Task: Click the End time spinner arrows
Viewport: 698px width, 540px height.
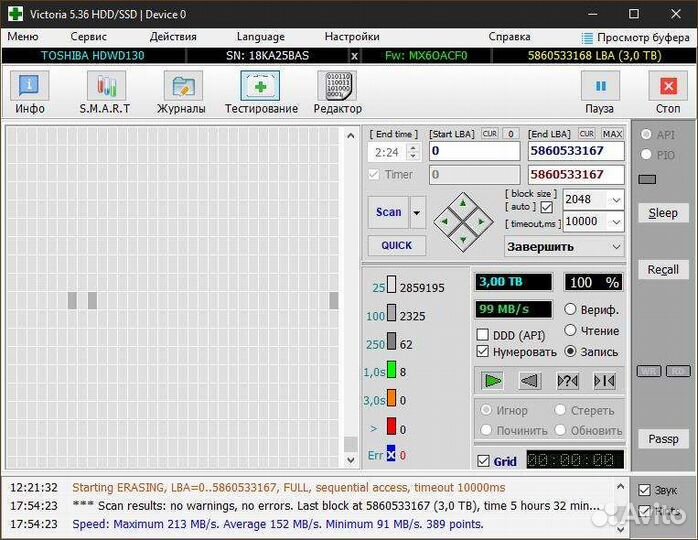Action: pos(413,152)
